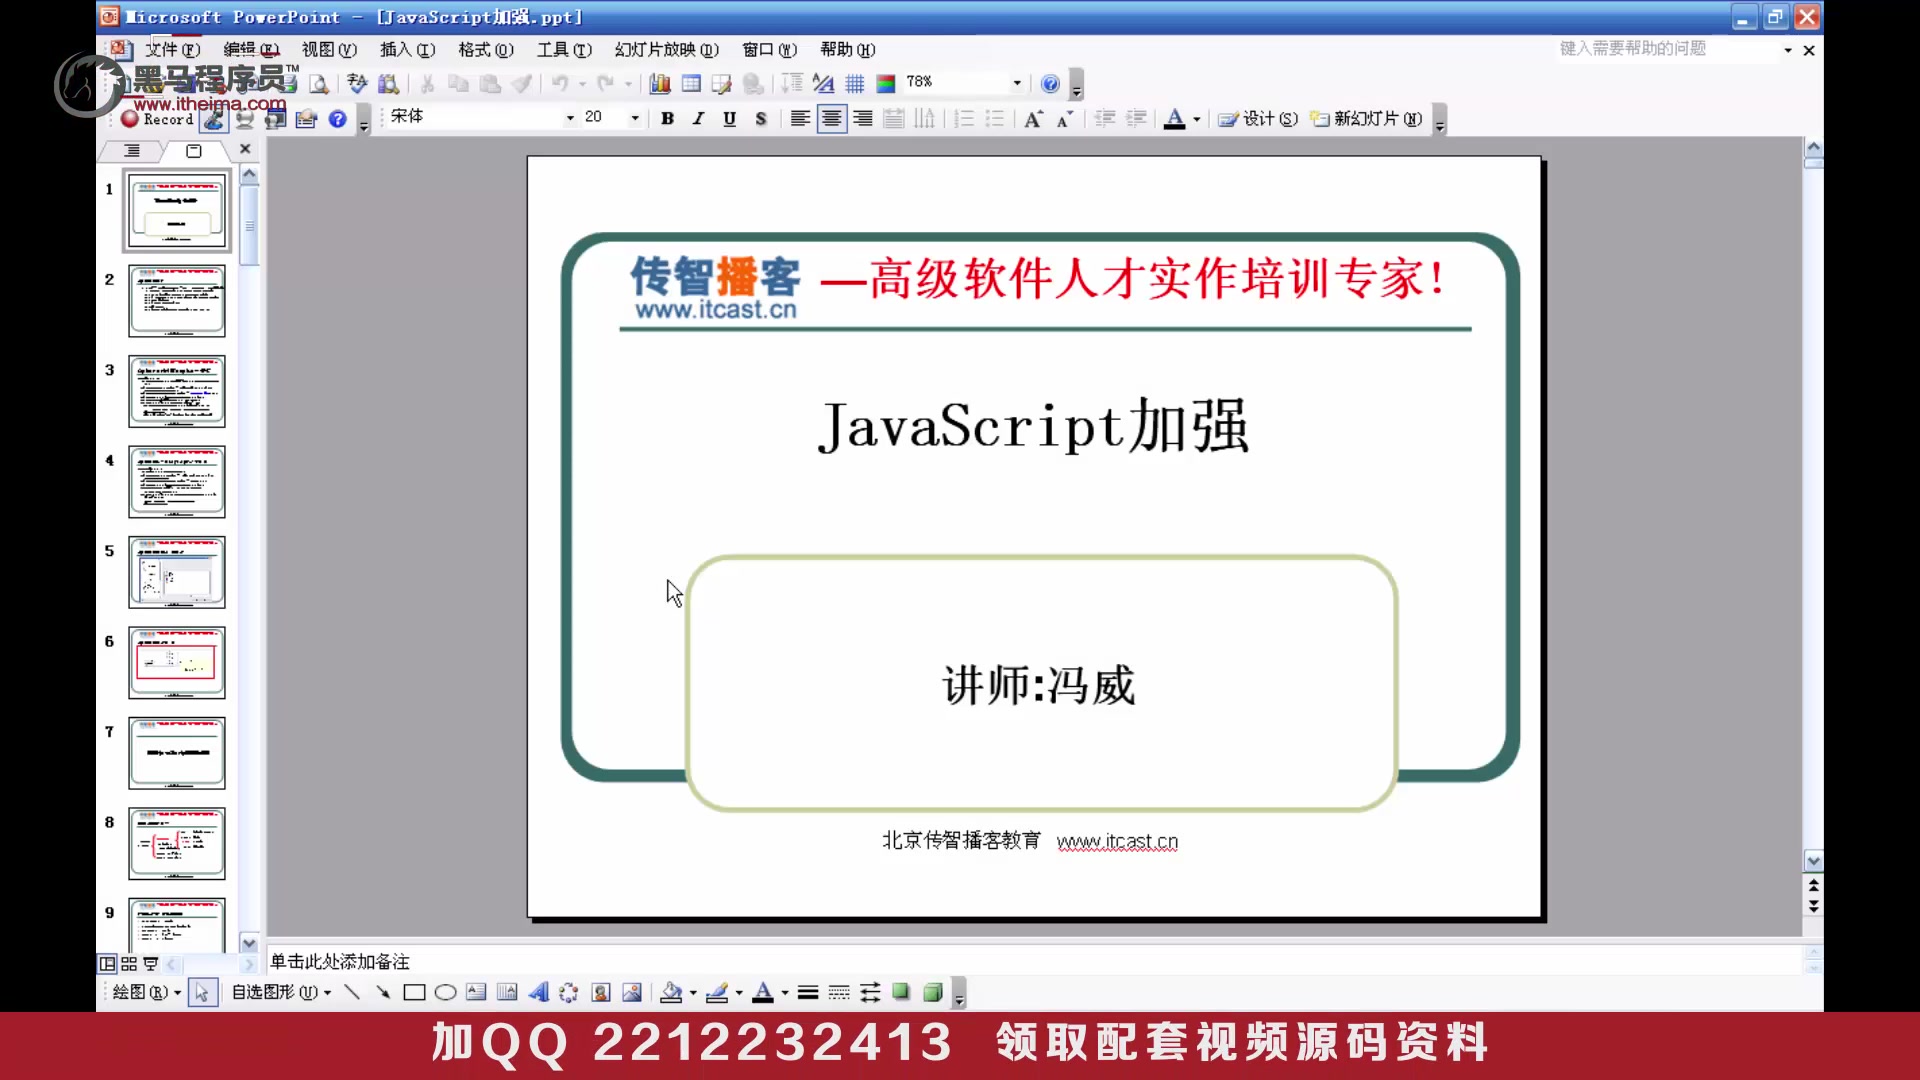The image size is (1920, 1080).
Task: Insert a chart from the toolbar
Action: pos(660,84)
